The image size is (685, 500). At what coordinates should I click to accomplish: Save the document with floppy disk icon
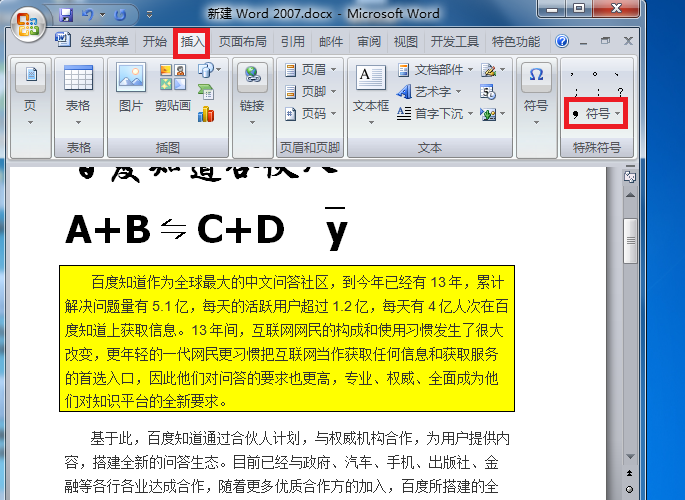tap(66, 15)
